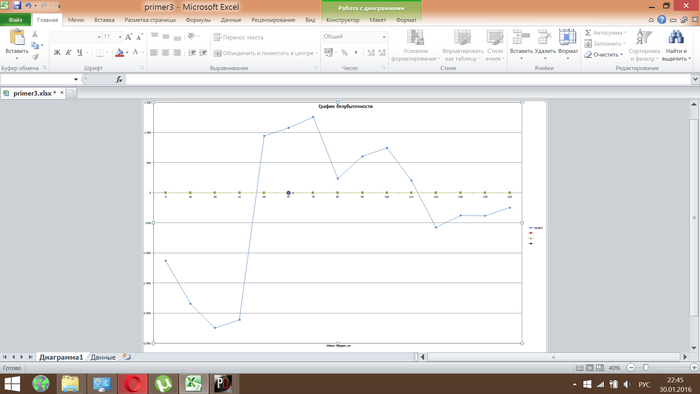700x394 pixels.
Task: Click the Delete cells (Удалить) icon
Action: pos(545,37)
